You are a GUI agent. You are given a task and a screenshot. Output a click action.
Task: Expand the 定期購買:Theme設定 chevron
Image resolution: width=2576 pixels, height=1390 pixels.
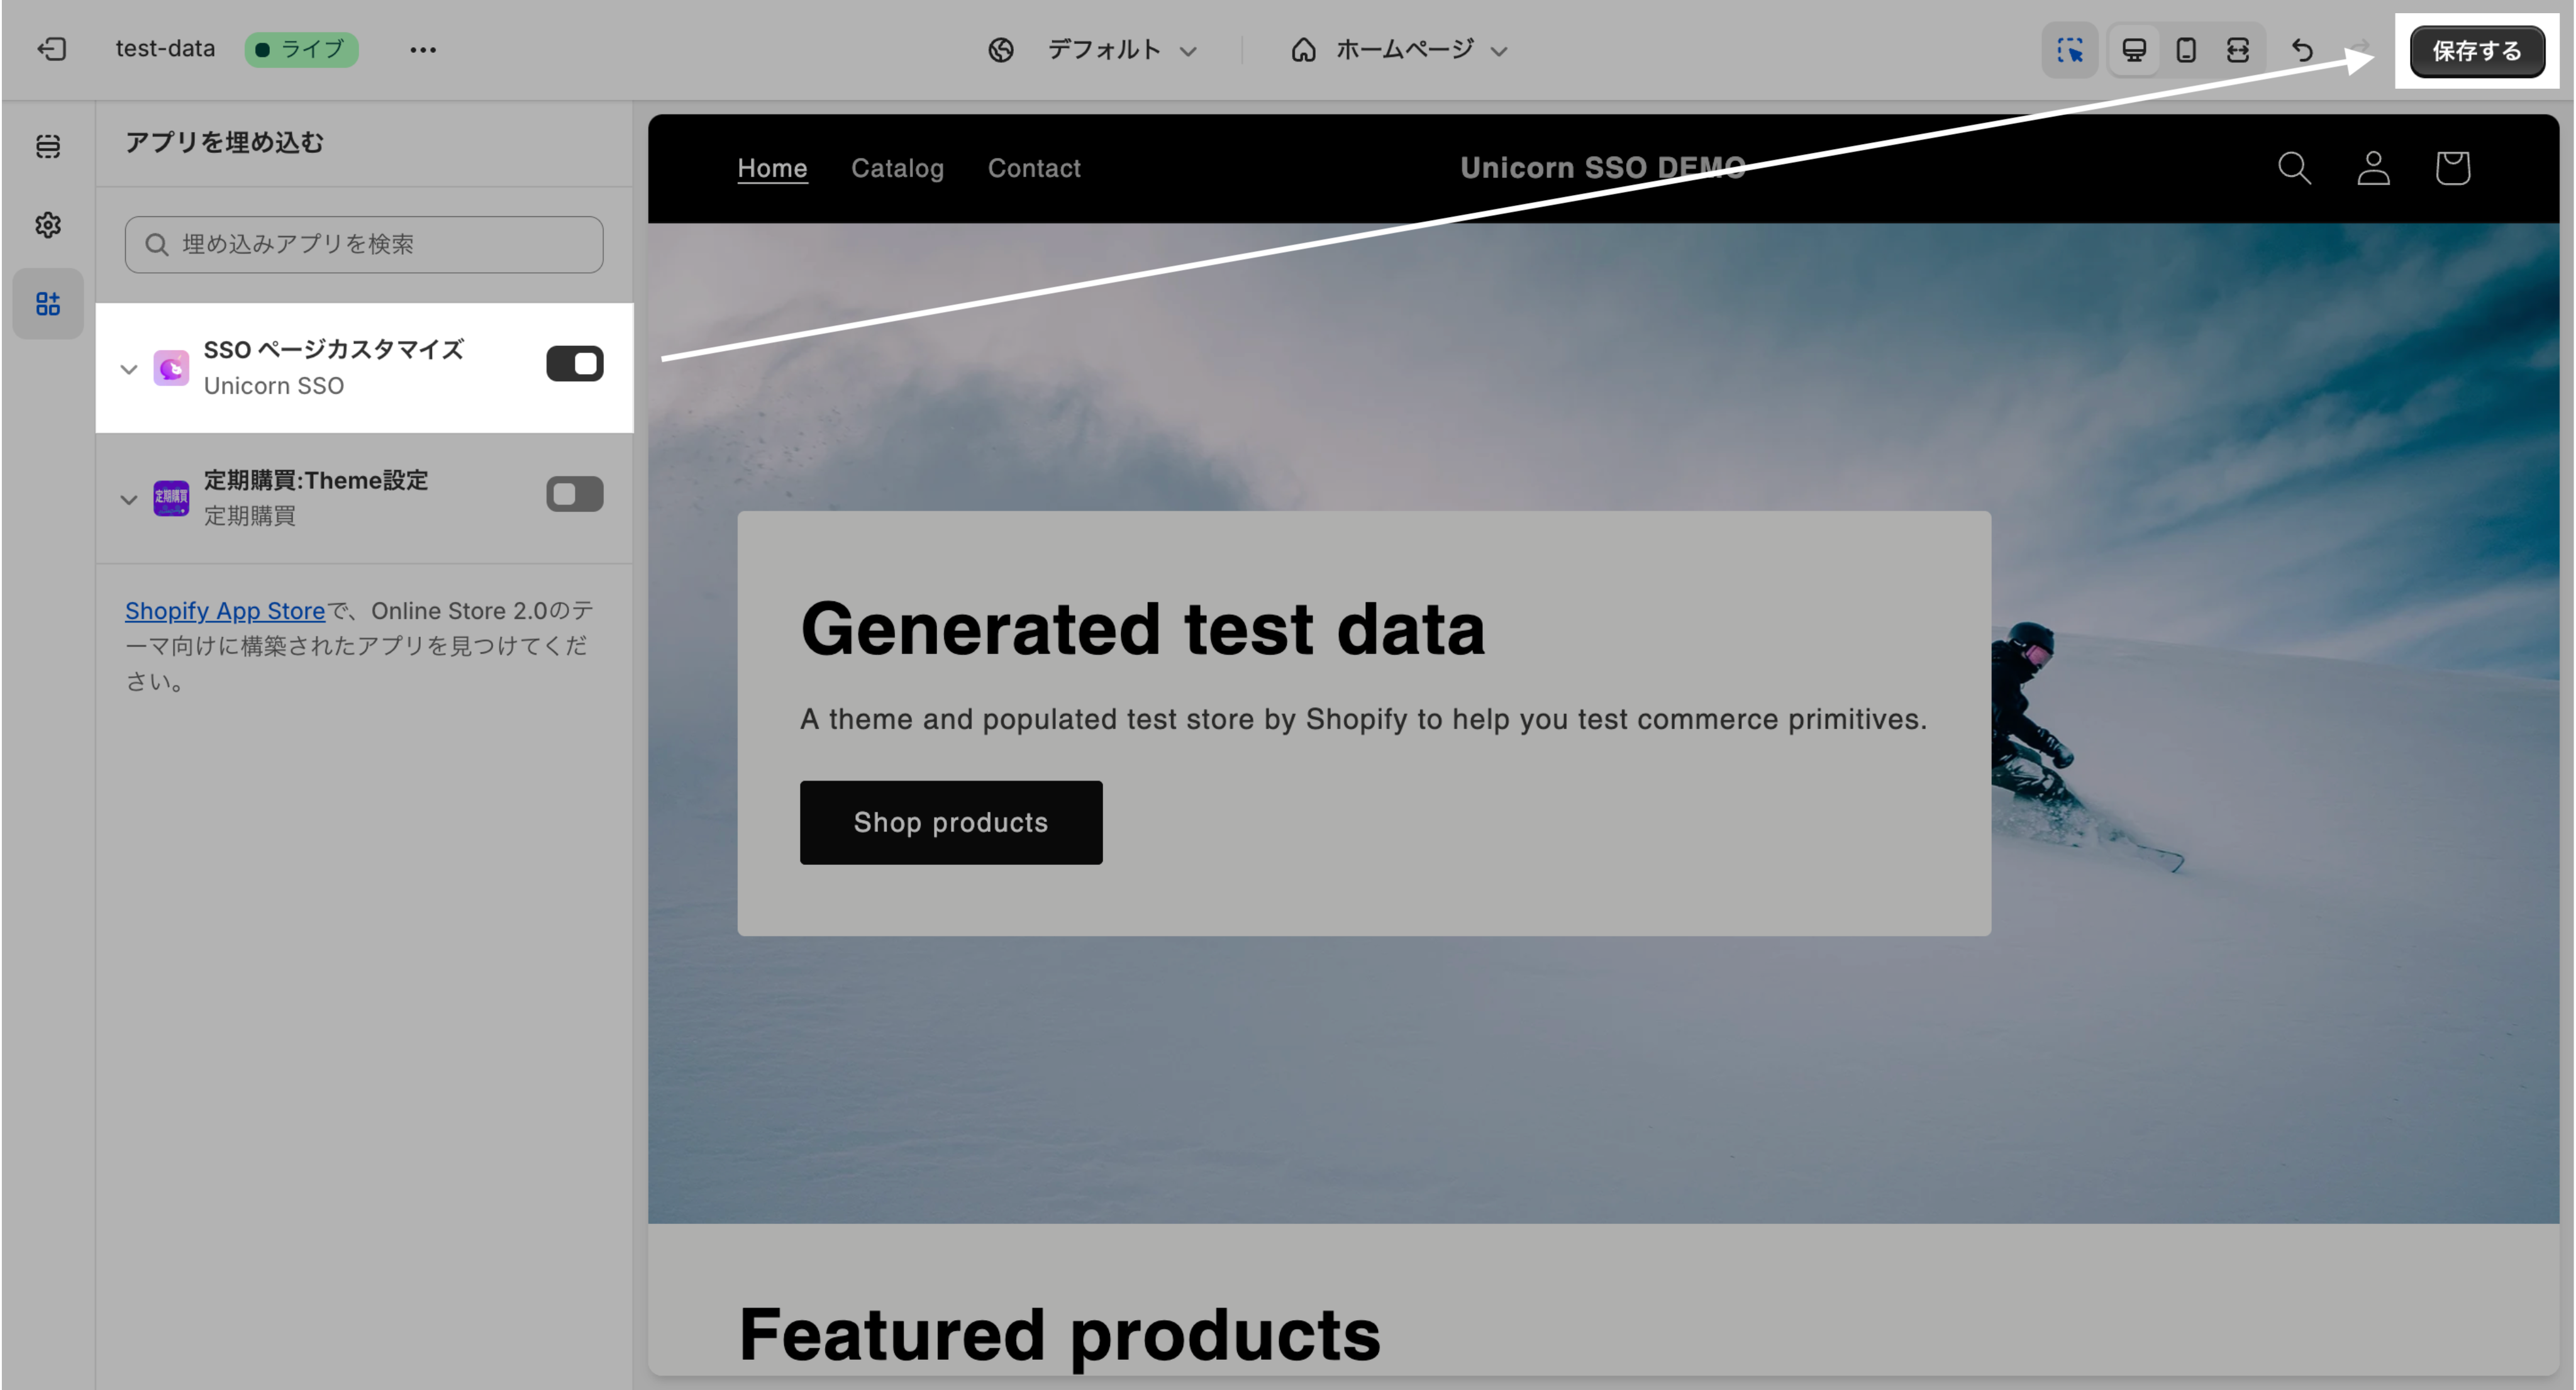click(x=129, y=499)
